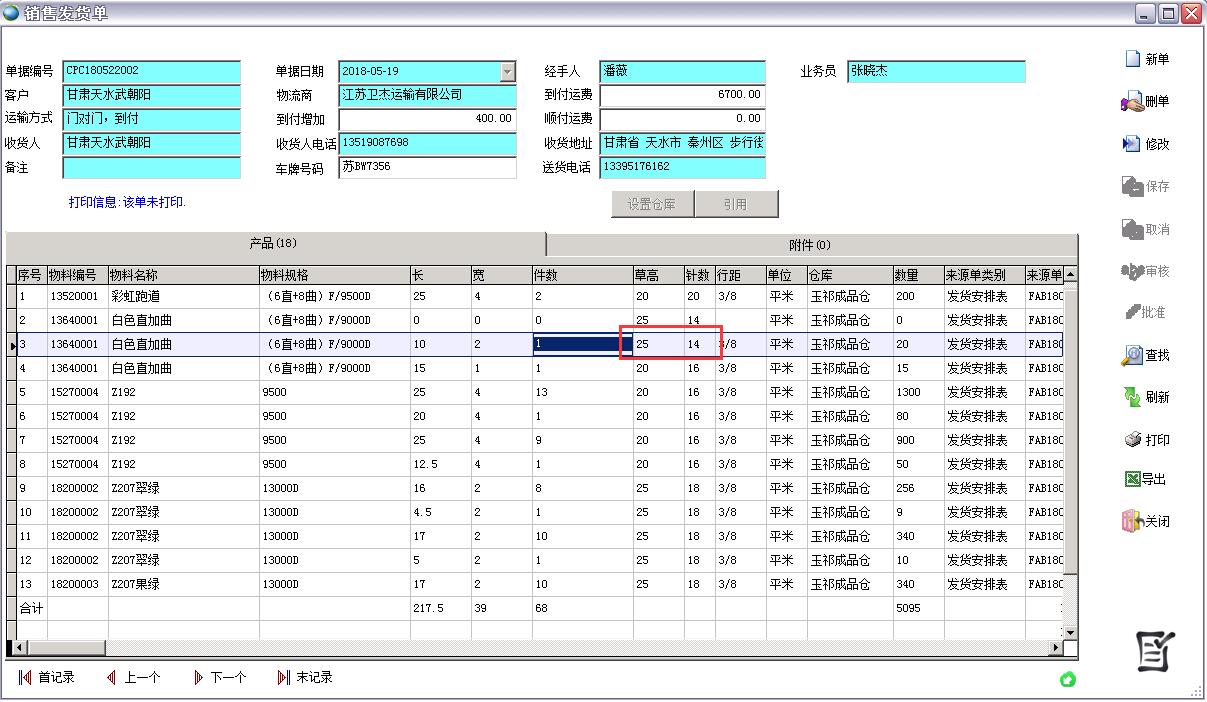This screenshot has height=702, width=1207.
Task: Save changes with the 保存 icon
Action: 1149,186
